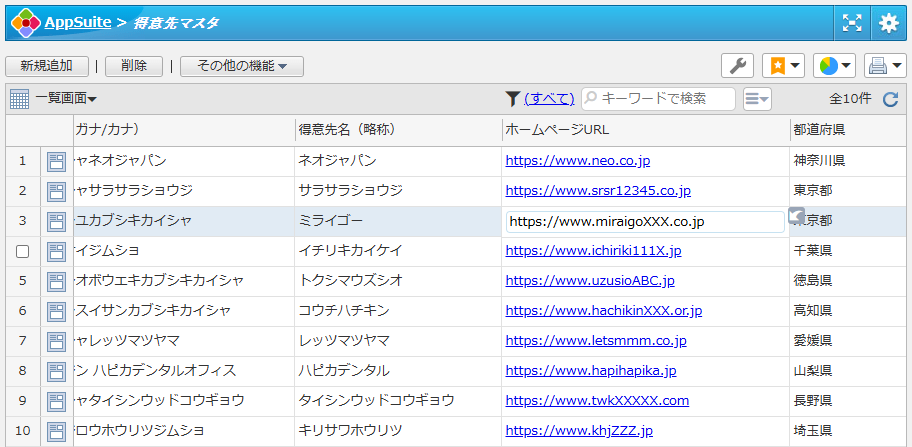Open the printer dropdown menu
The height and width of the screenshot is (447, 912).
pos(885,66)
